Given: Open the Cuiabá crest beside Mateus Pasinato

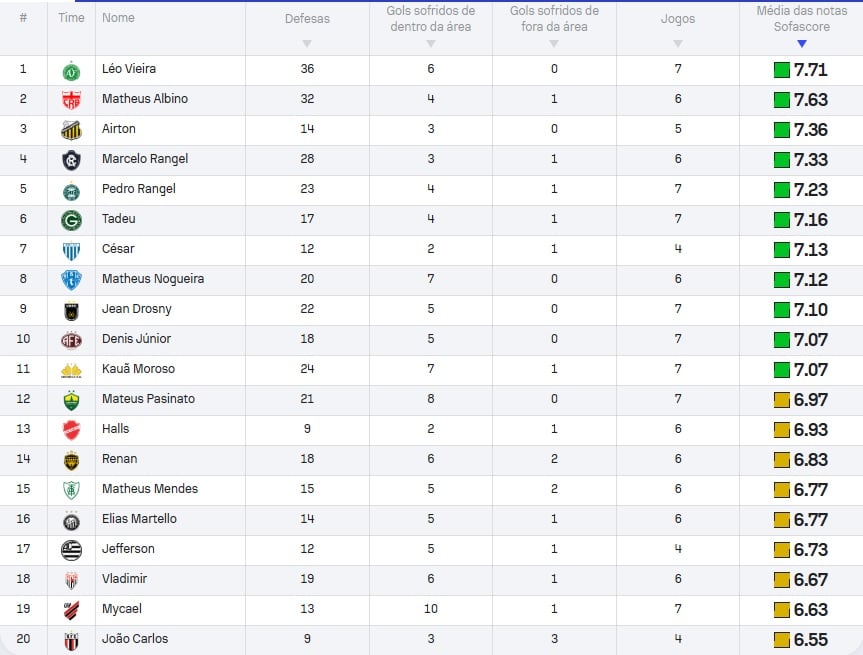Looking at the screenshot, I should coord(71,400).
